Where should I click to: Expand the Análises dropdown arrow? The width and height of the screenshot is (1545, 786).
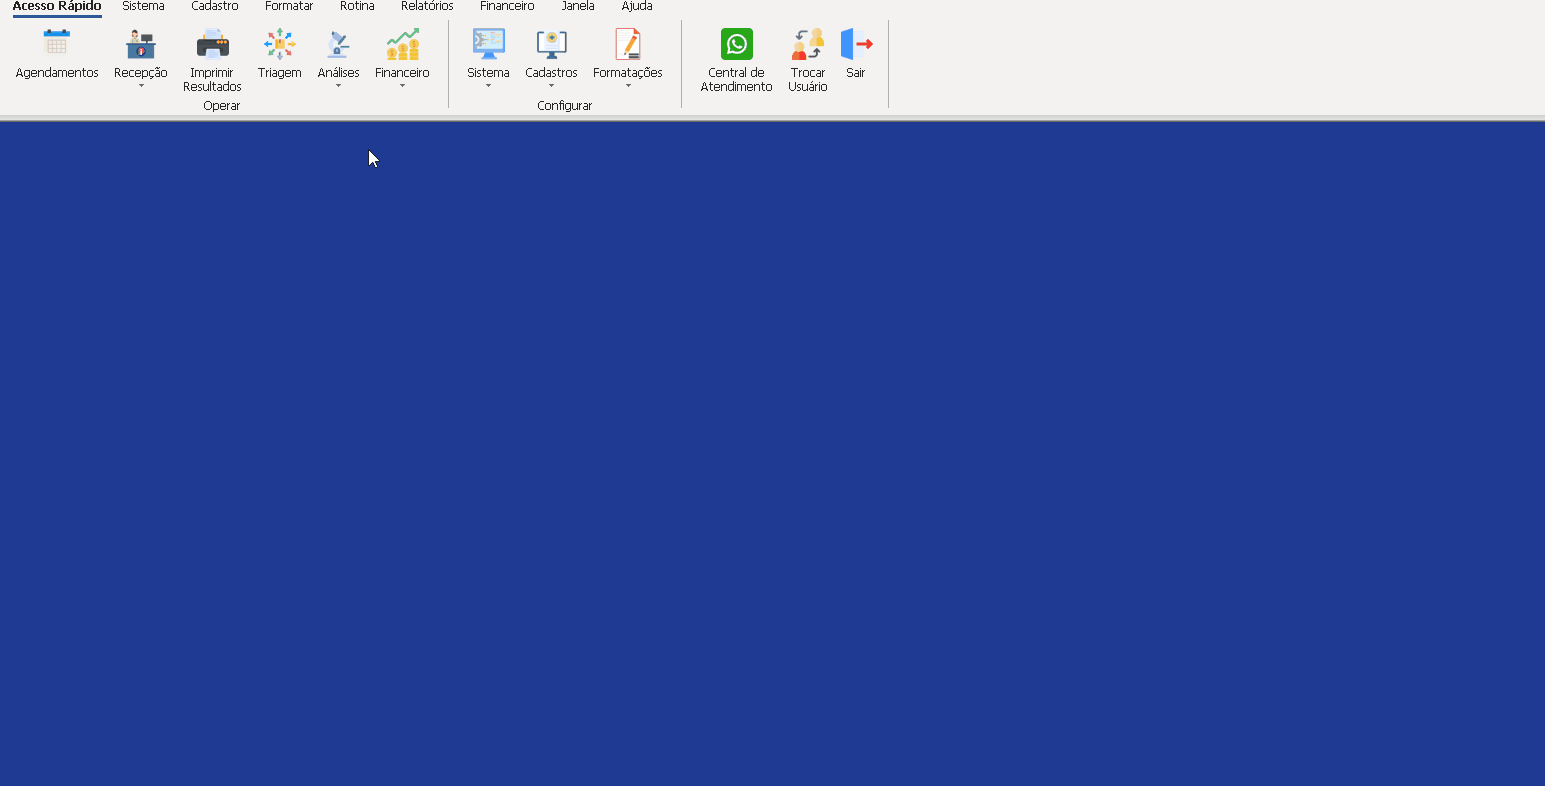click(x=338, y=86)
